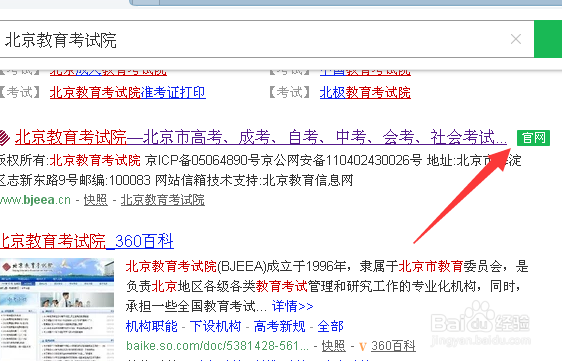The image size is (562, 361).
Task: Clear the search box with the X icon
Action: pyautogui.click(x=516, y=39)
